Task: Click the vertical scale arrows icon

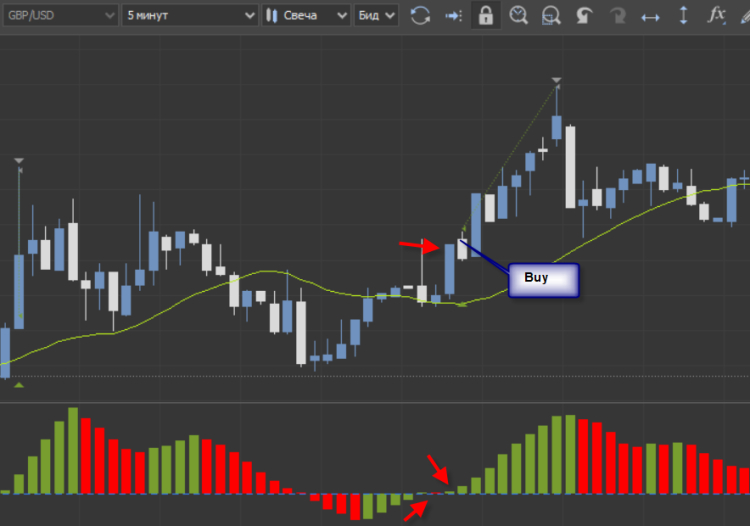Action: [684, 15]
